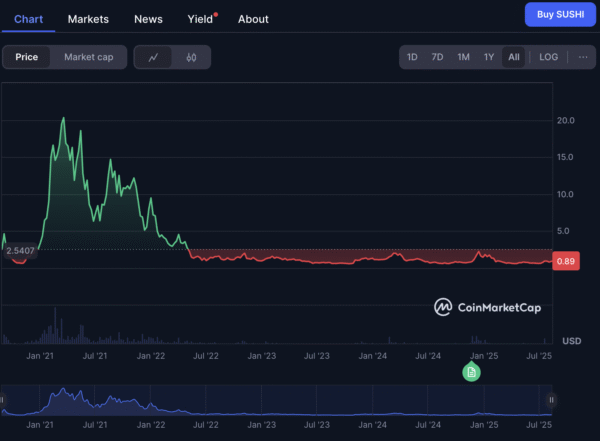
Task: Open the three-dots more options menu
Action: click(x=583, y=57)
